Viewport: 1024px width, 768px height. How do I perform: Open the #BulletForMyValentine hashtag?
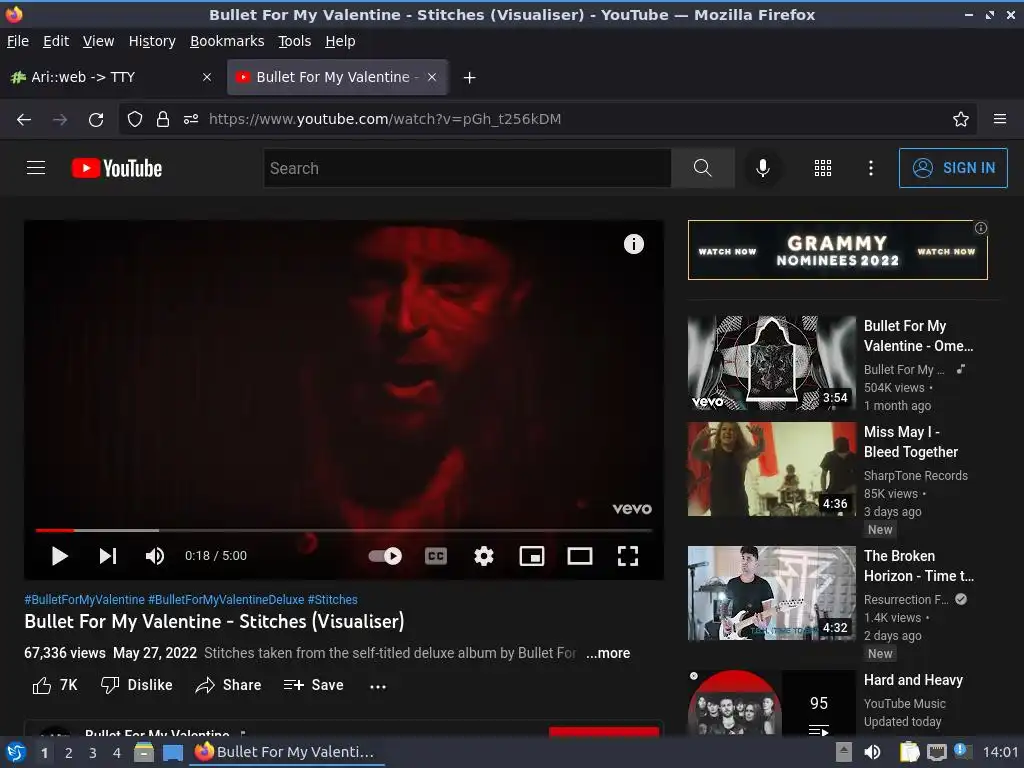click(x=84, y=600)
